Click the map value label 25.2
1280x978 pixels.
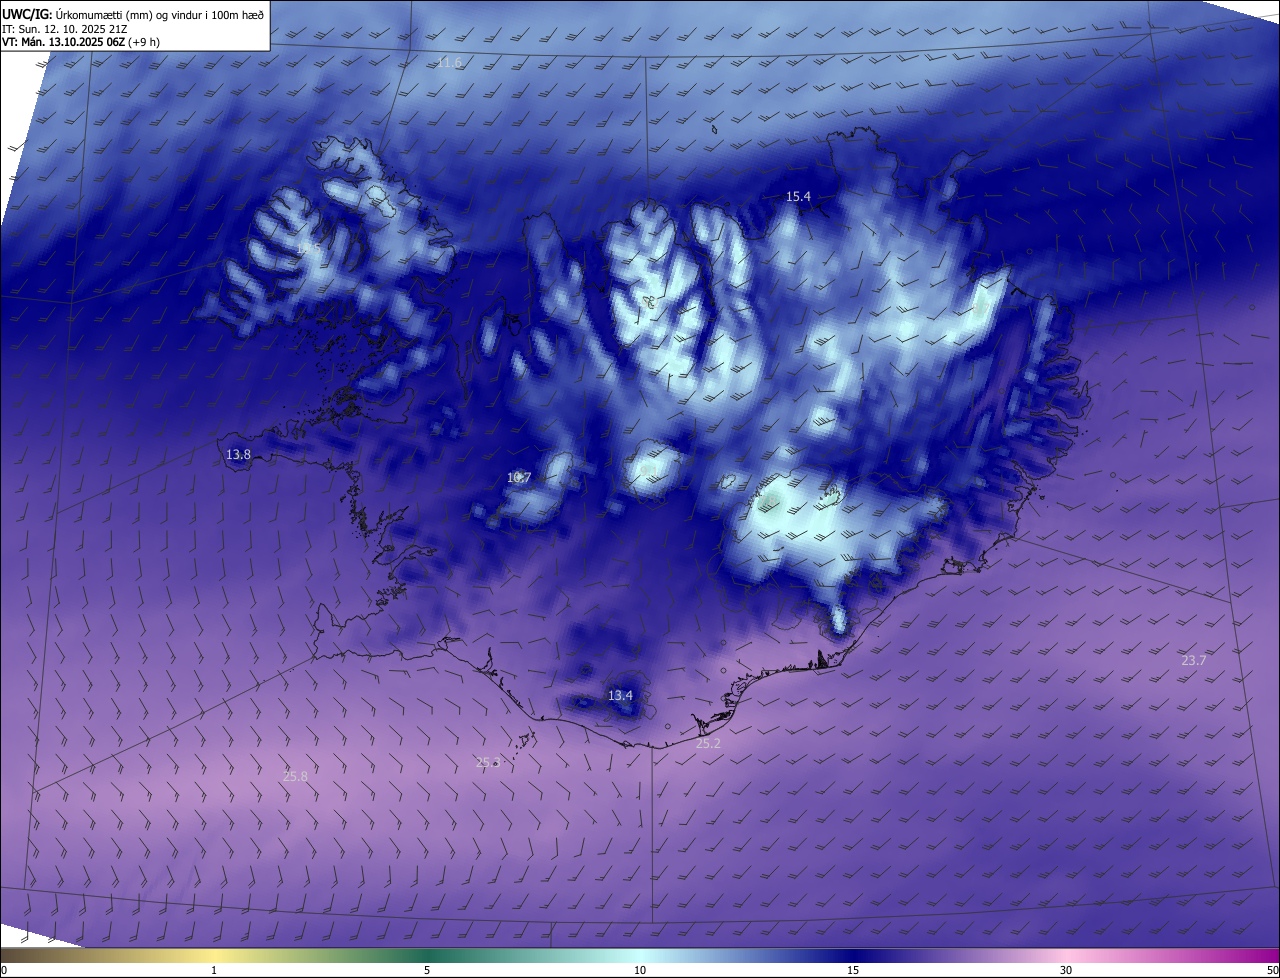click(x=708, y=744)
